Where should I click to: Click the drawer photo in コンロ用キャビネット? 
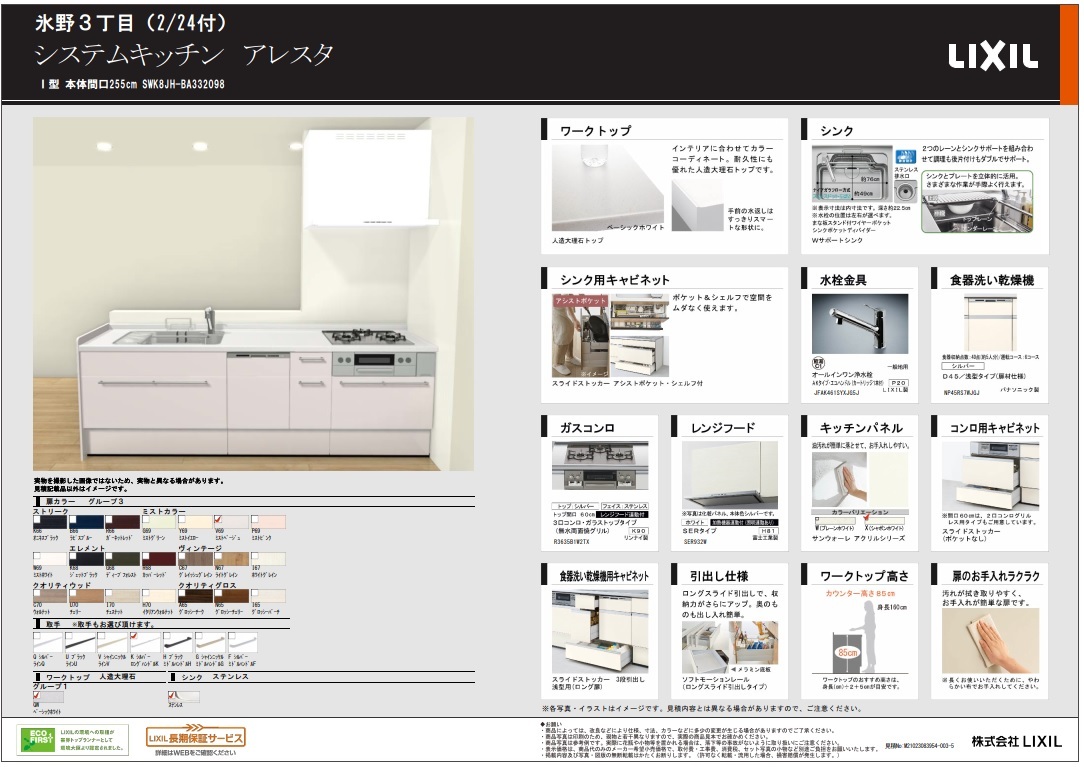(x=991, y=477)
